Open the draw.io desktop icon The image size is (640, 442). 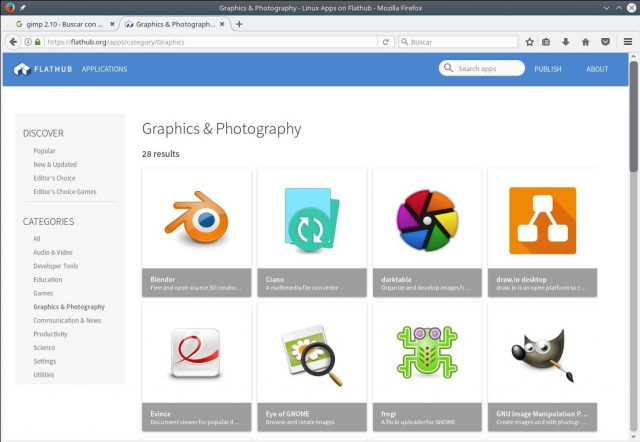[x=542, y=220]
